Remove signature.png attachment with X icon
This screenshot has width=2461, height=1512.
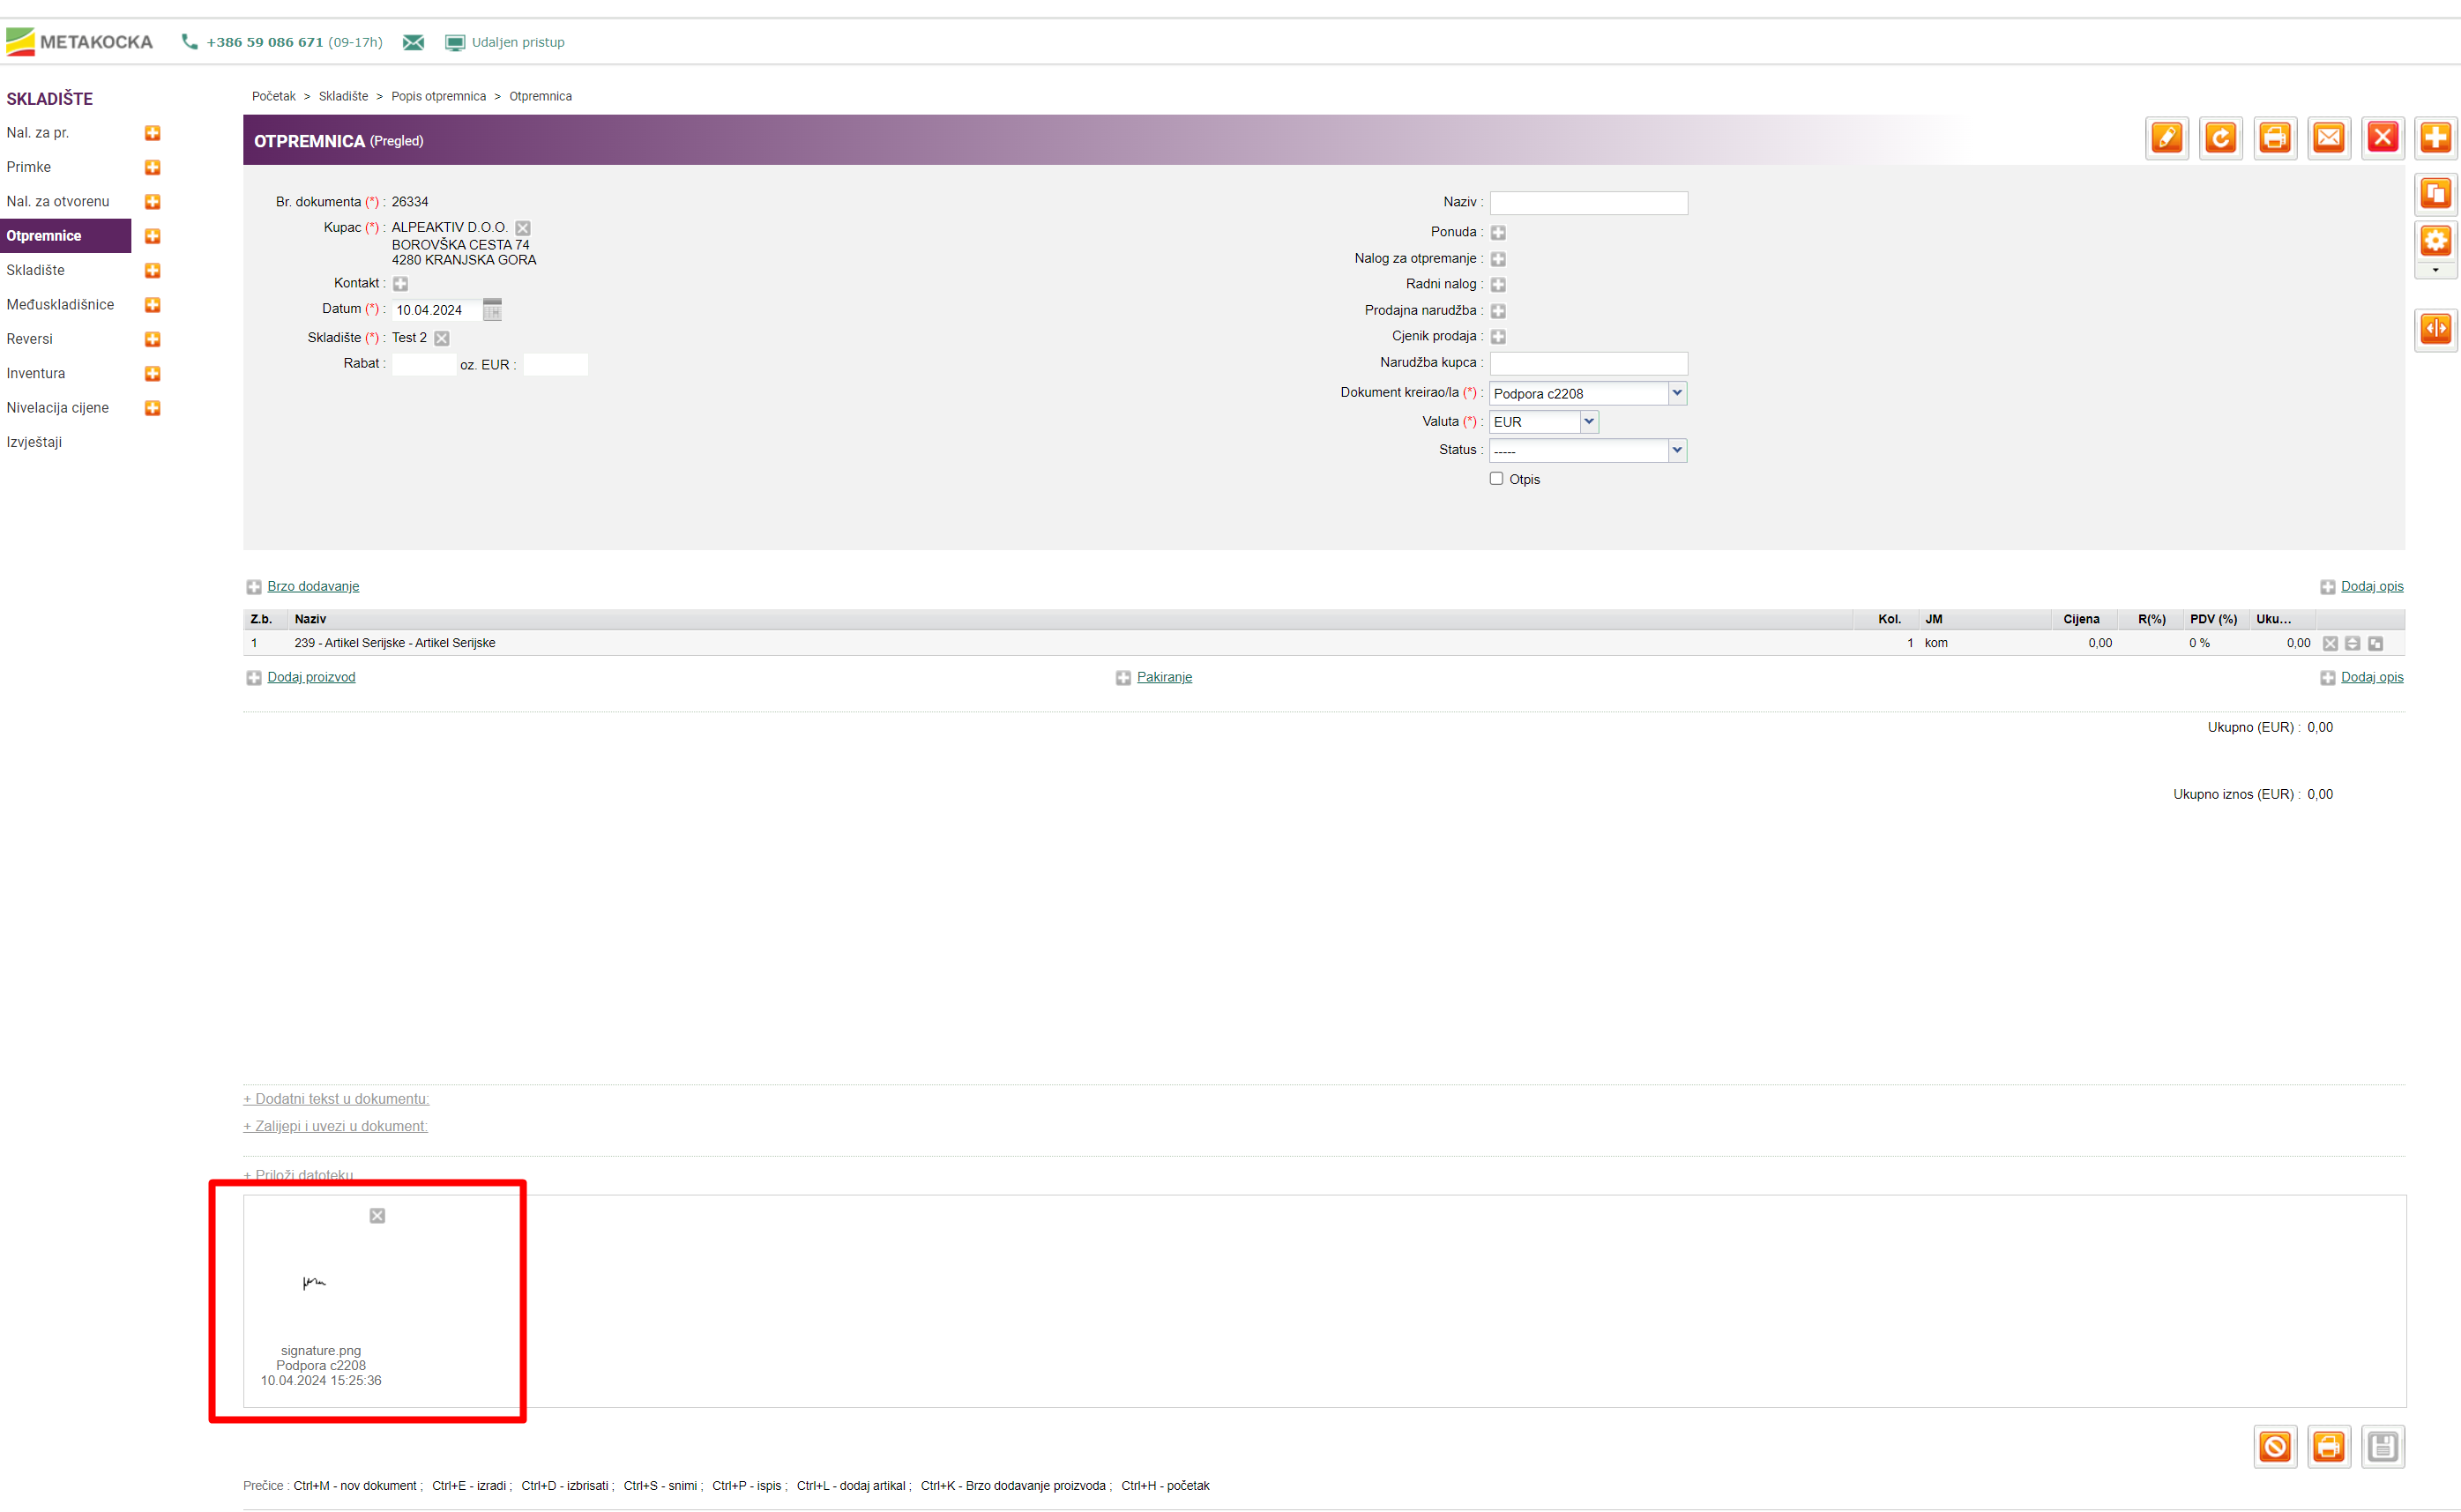pyautogui.click(x=377, y=1216)
